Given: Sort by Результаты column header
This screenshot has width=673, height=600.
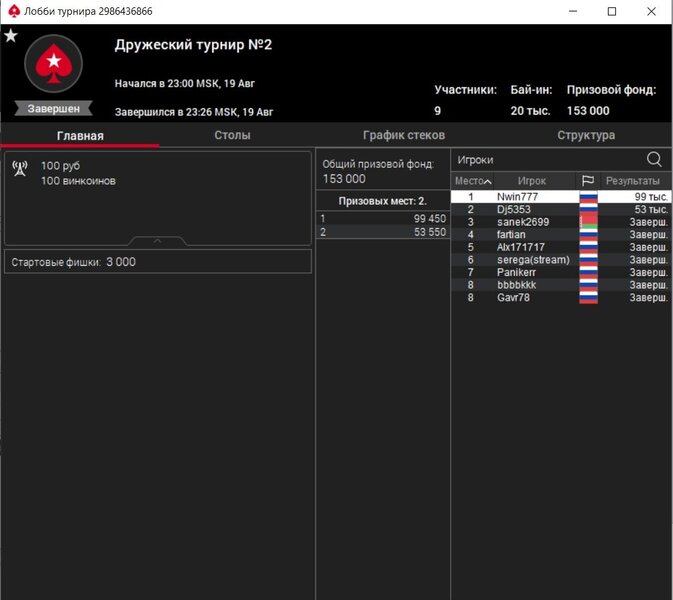Looking at the screenshot, I should point(632,181).
